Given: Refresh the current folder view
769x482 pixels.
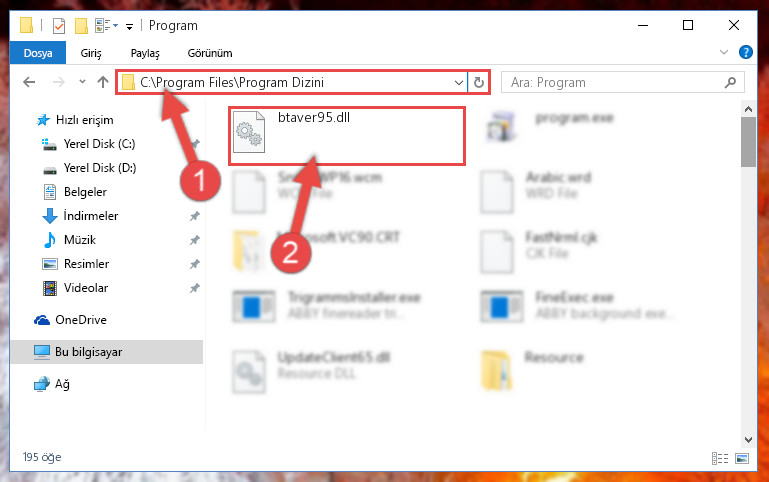Looking at the screenshot, I should 479,82.
